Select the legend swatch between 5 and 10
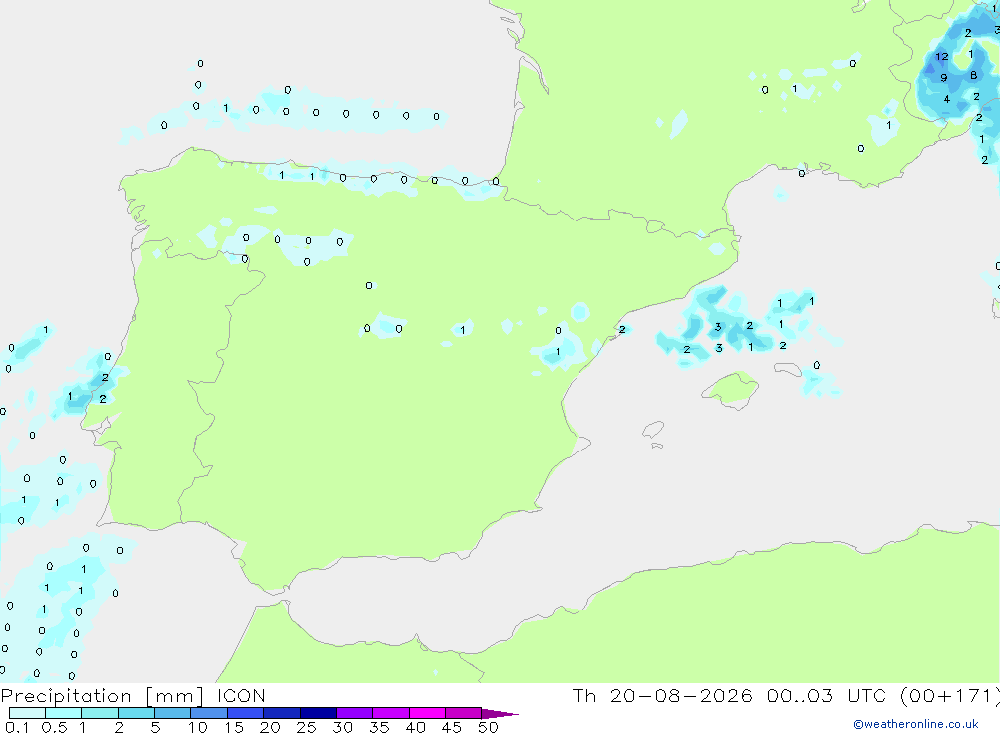This screenshot has width=1000, height=733. tap(172, 713)
